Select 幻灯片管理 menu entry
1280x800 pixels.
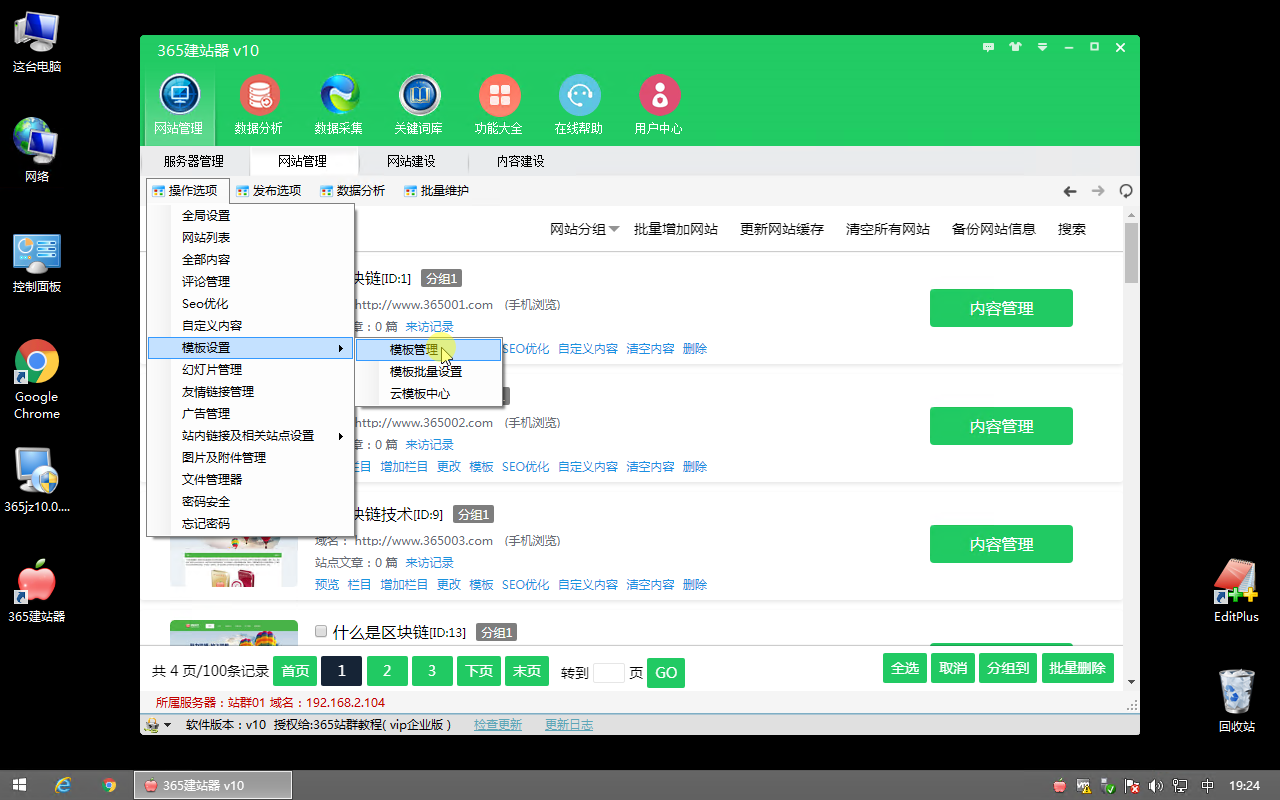(250, 370)
